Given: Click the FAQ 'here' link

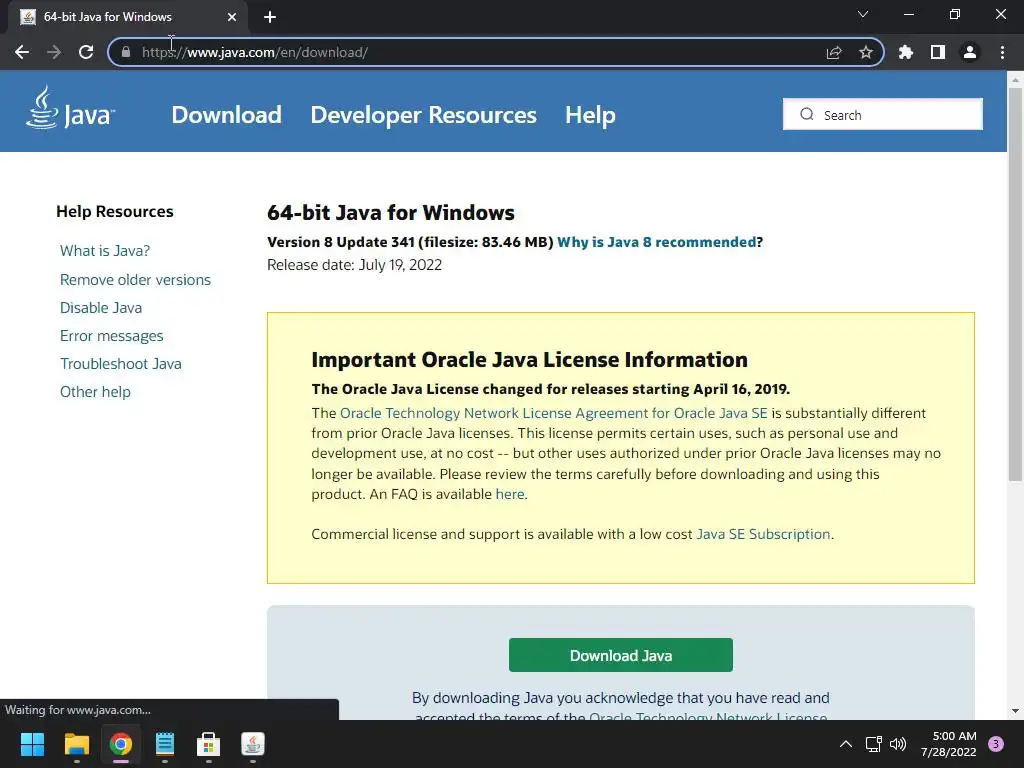Looking at the screenshot, I should point(510,494).
